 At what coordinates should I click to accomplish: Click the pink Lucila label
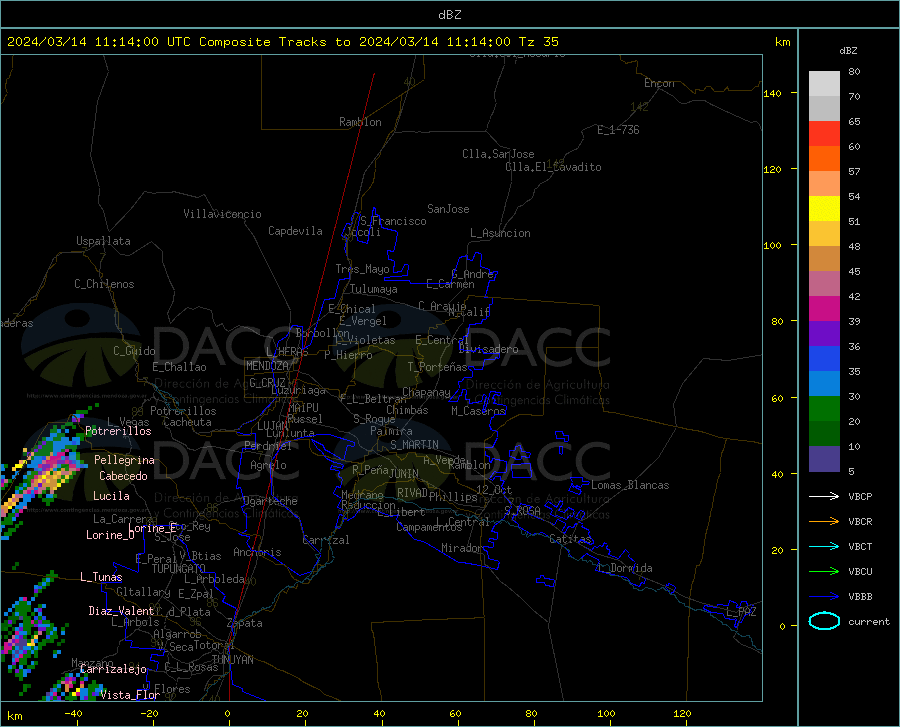[111, 496]
